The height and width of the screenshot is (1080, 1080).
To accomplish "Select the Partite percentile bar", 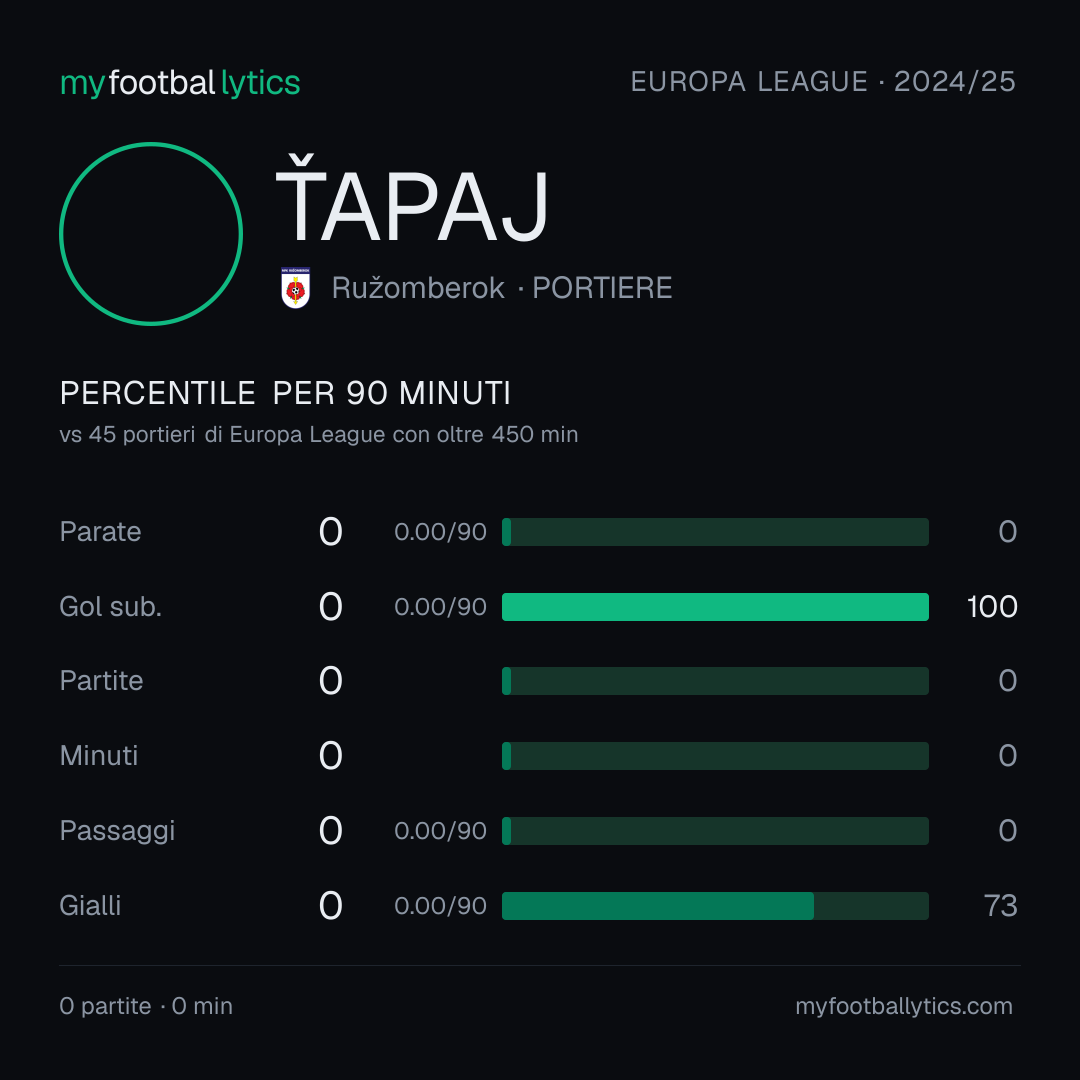I will pyautogui.click(x=715, y=681).
